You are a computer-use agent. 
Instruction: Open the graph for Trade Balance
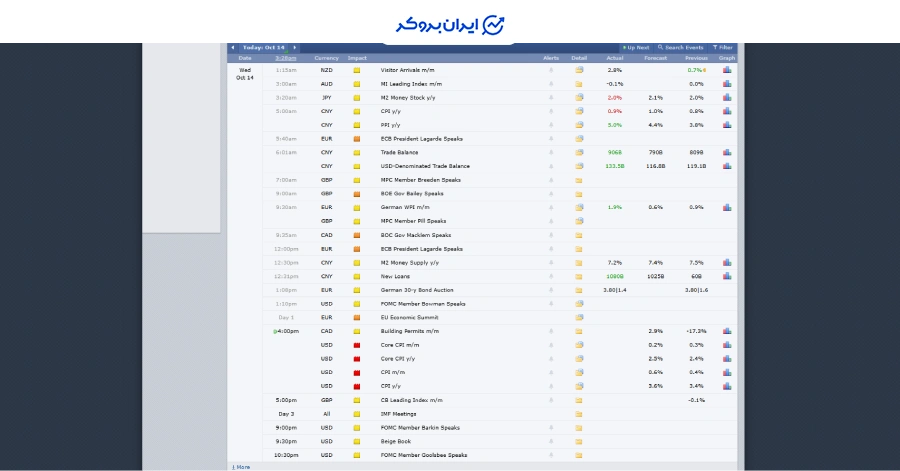pos(727,153)
